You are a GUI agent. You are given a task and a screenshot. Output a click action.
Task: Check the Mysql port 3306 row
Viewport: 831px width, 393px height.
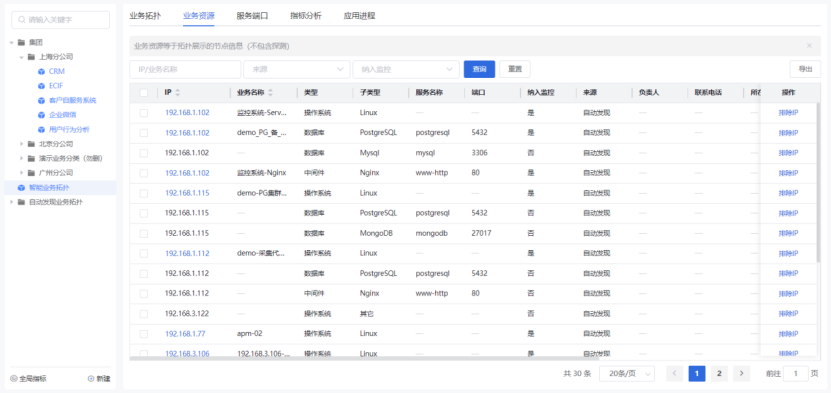(x=144, y=153)
